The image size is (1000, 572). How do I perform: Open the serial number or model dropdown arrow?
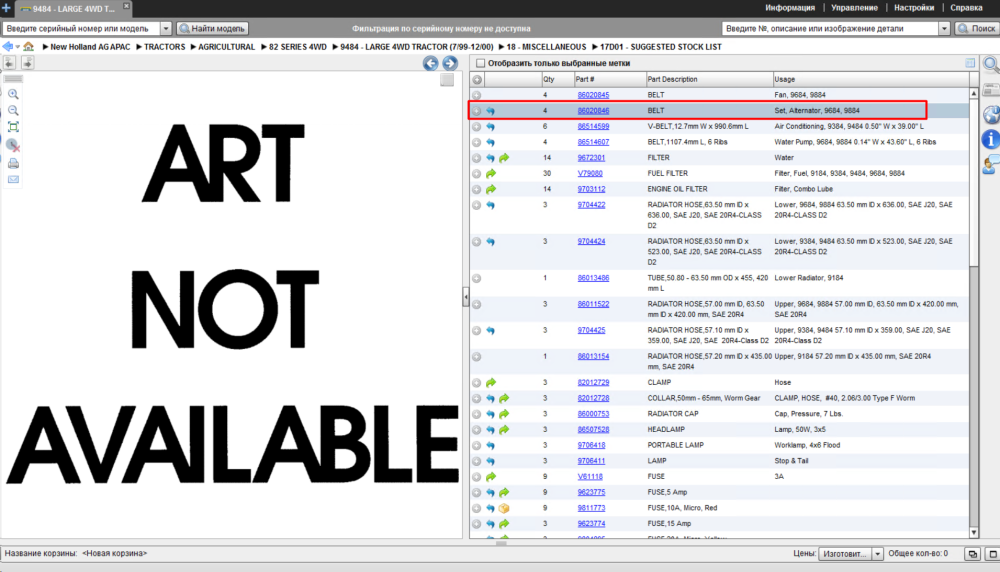click(166, 28)
